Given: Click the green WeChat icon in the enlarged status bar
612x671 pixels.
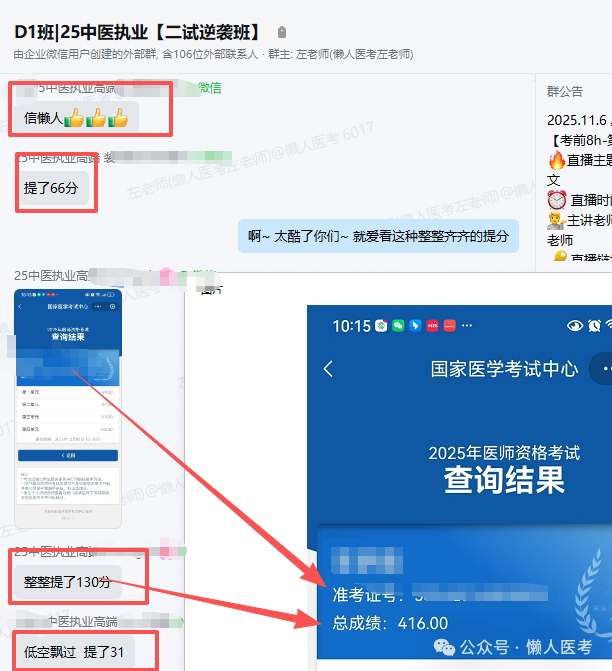Looking at the screenshot, I should point(398,326).
